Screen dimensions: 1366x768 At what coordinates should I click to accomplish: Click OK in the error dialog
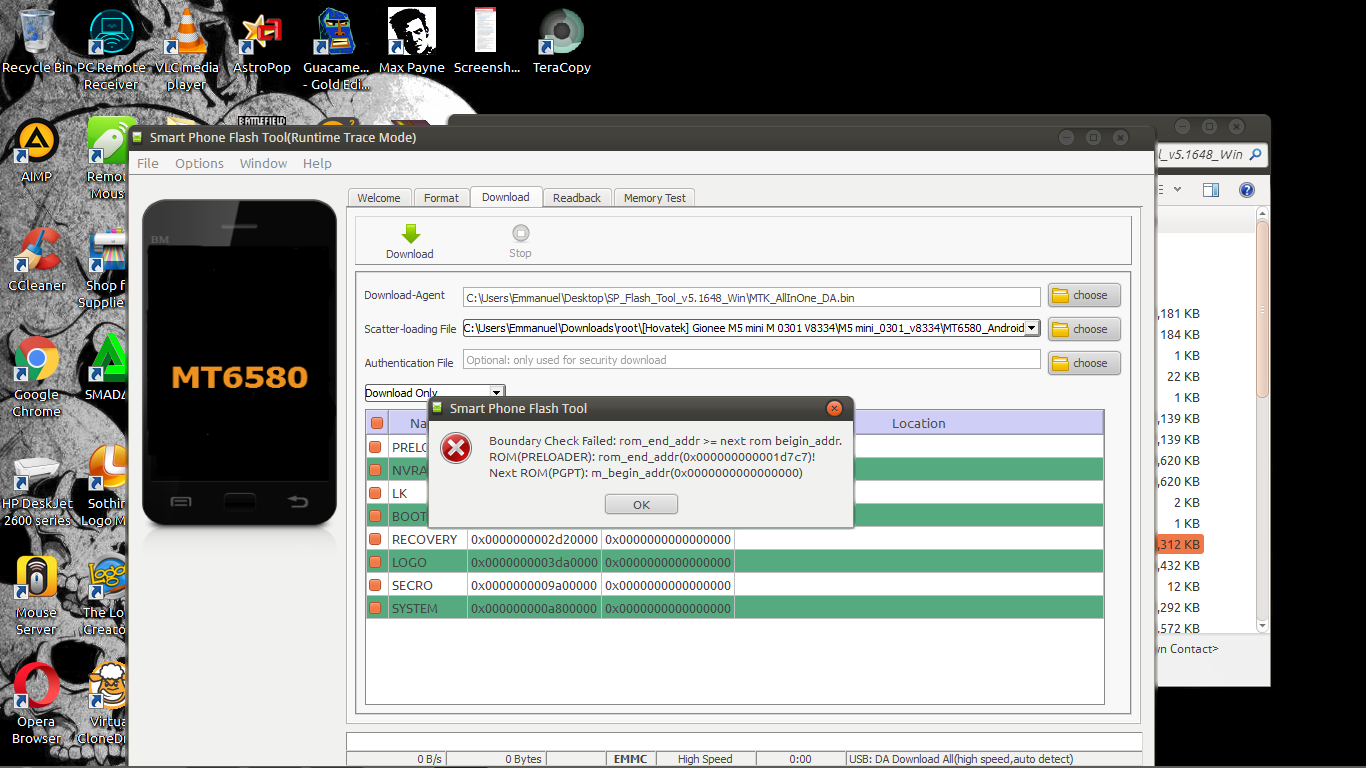pos(642,505)
